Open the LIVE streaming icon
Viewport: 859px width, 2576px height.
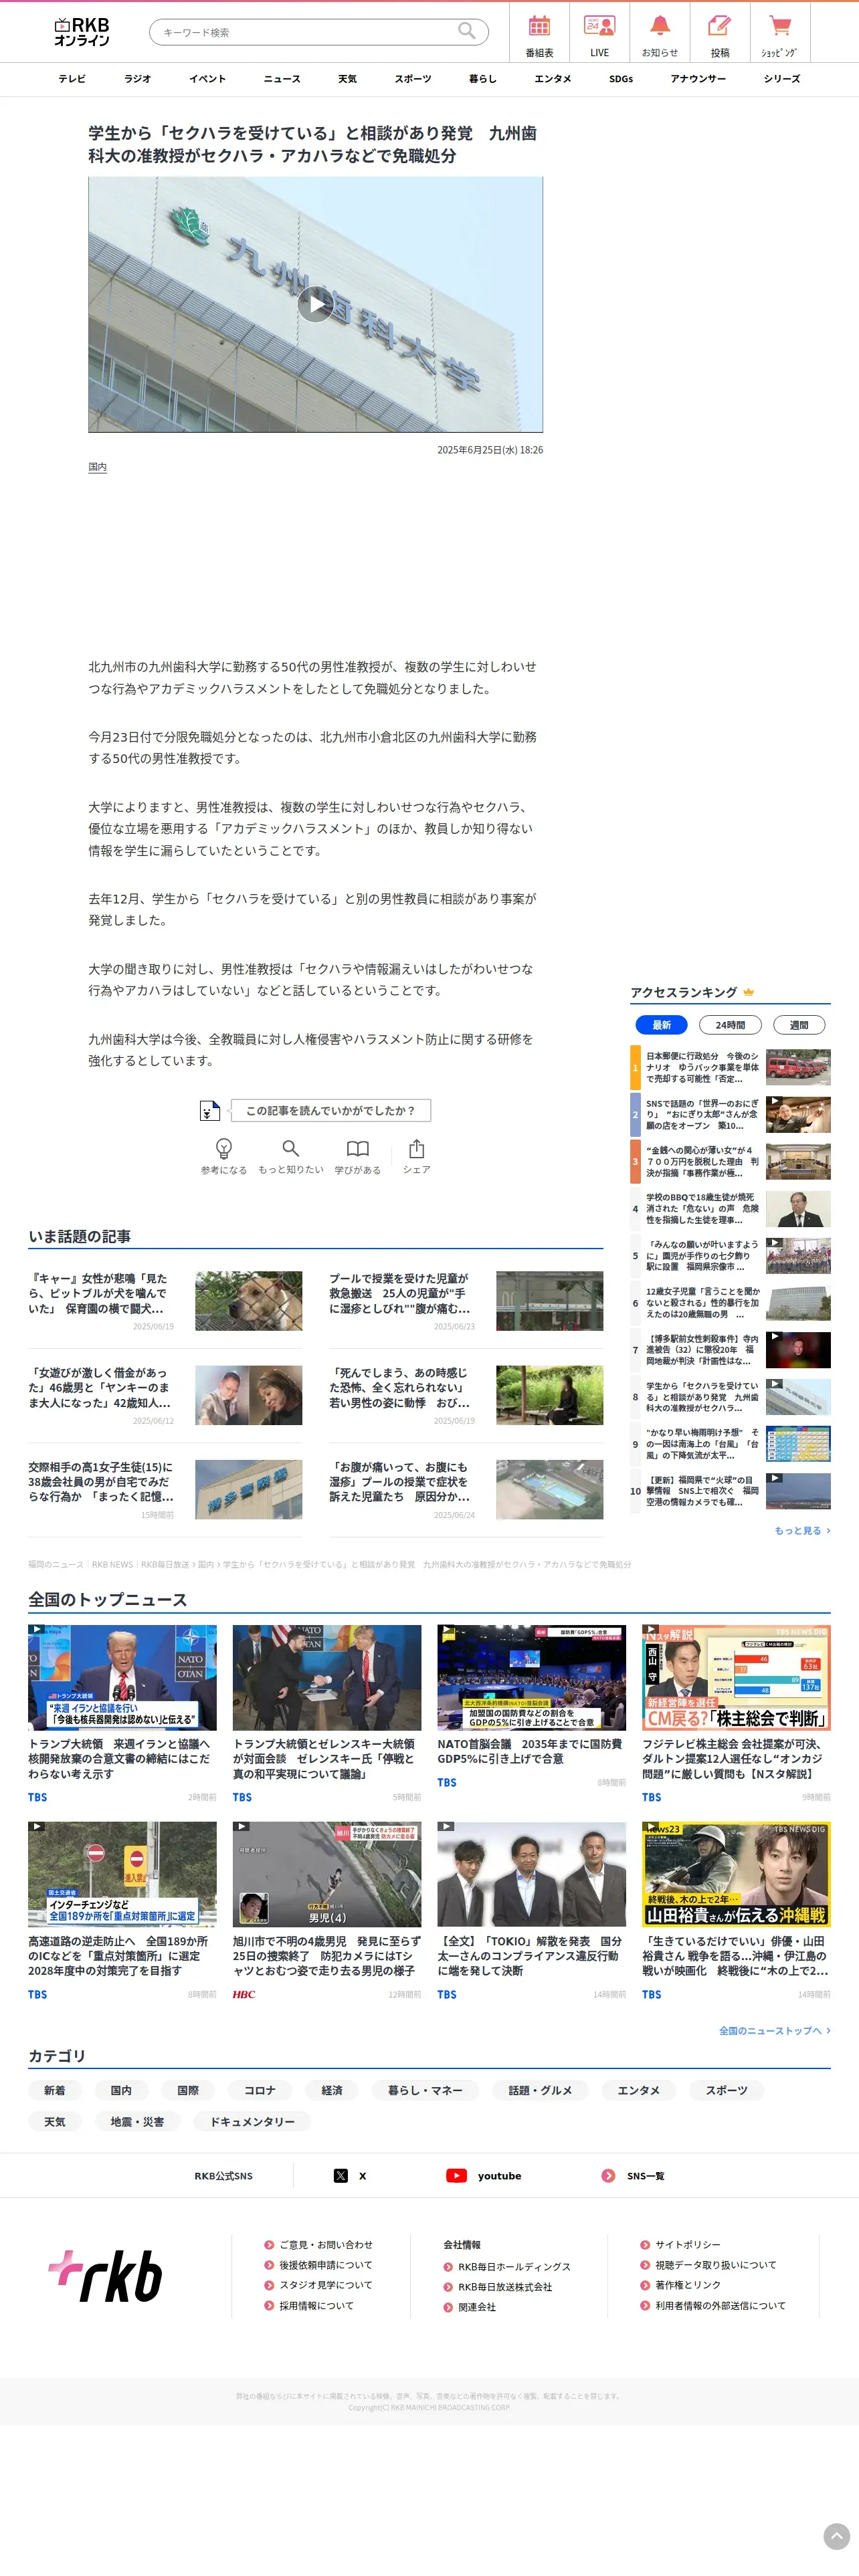(599, 35)
